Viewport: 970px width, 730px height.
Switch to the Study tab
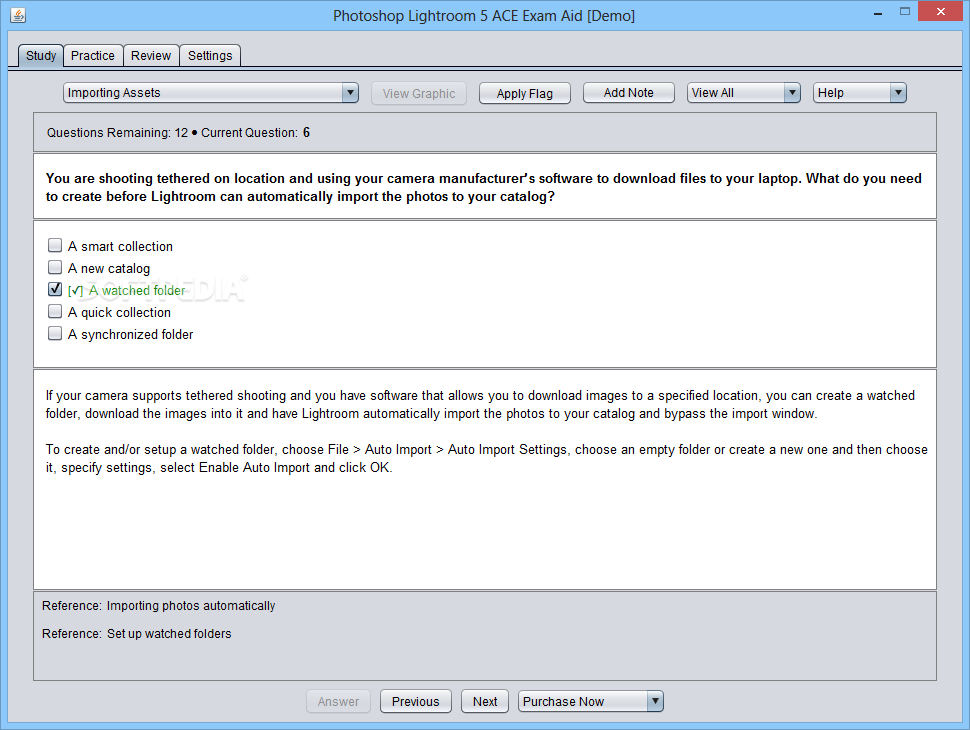click(41, 56)
